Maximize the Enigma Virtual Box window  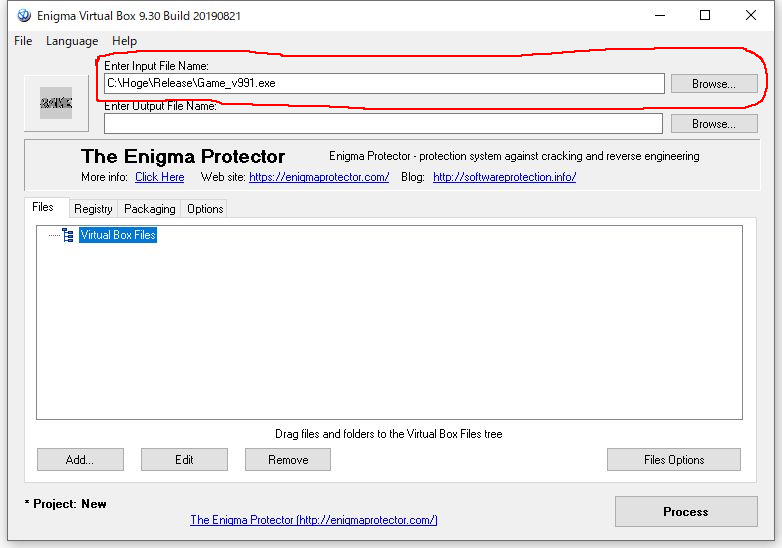705,15
